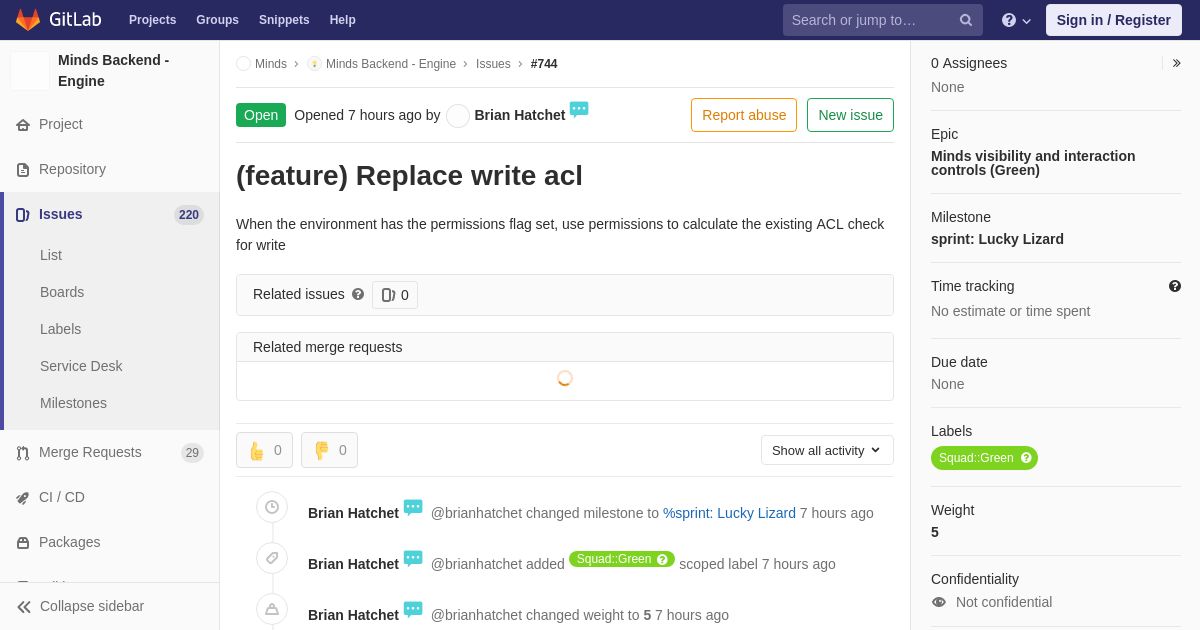Screen dimensions: 1200x630
Task: Click Sign in / Register button
Action: coord(1114,20)
